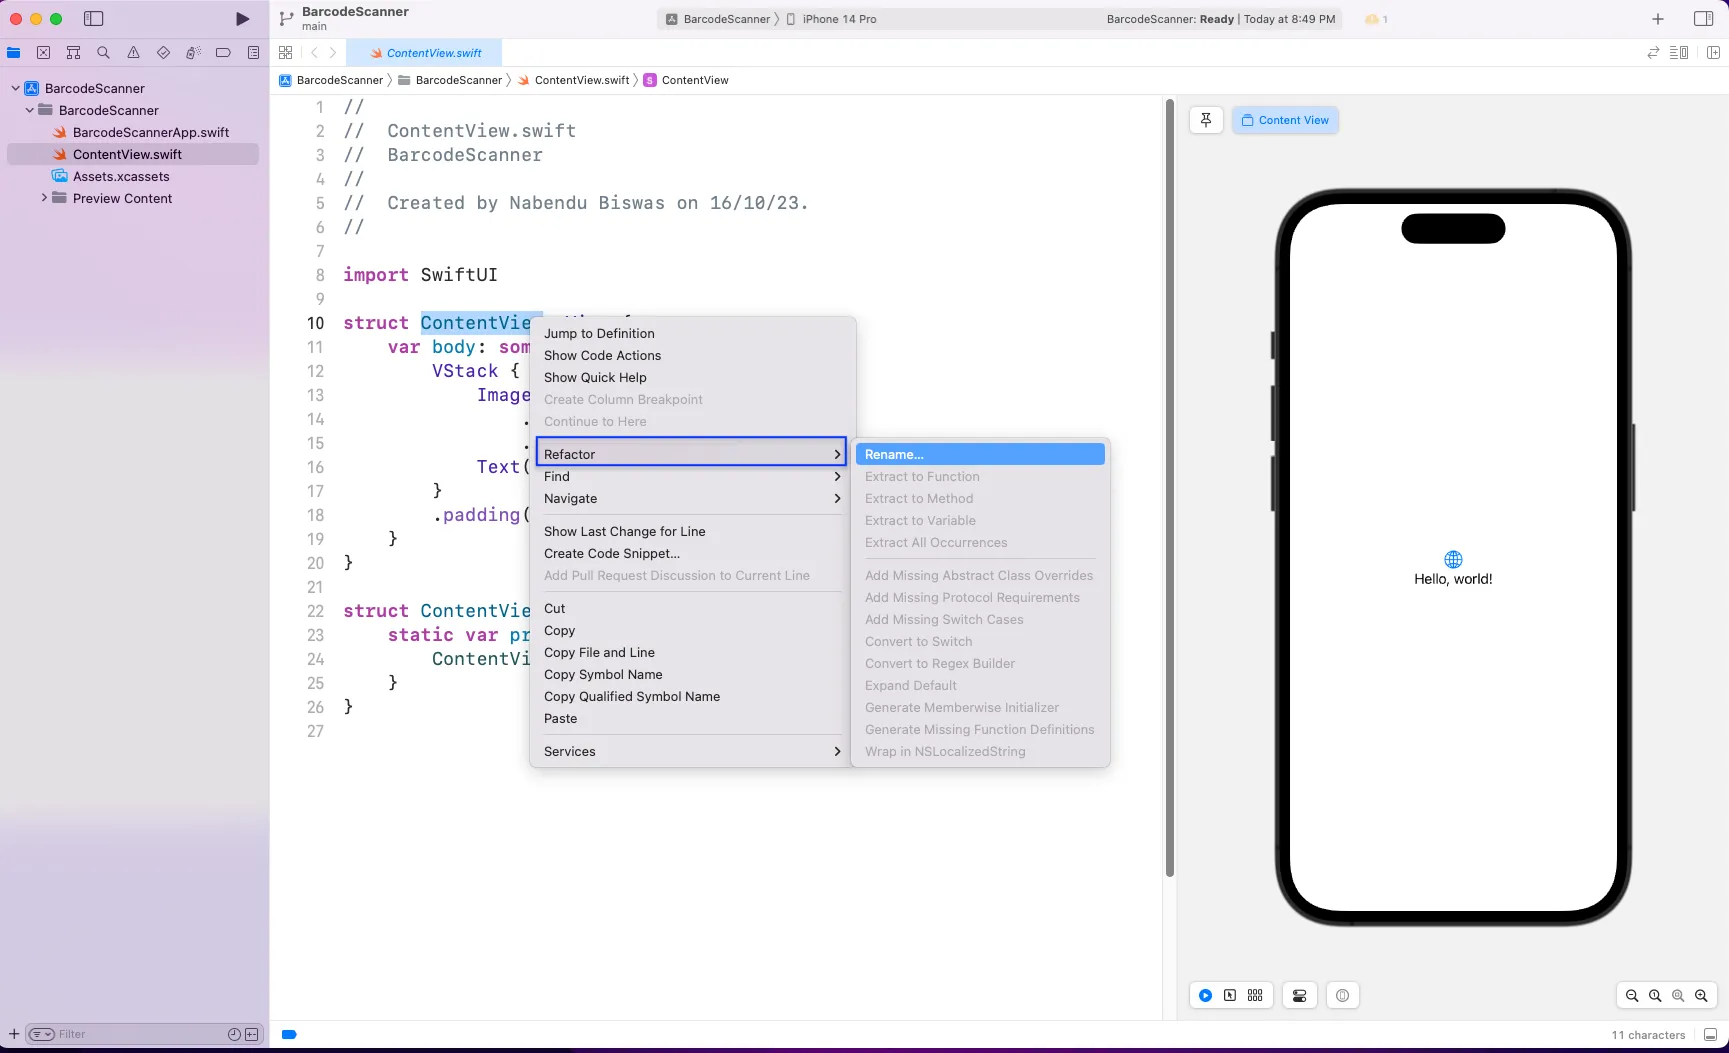Toggle the inspector panel in toolbar

pos(1704,19)
